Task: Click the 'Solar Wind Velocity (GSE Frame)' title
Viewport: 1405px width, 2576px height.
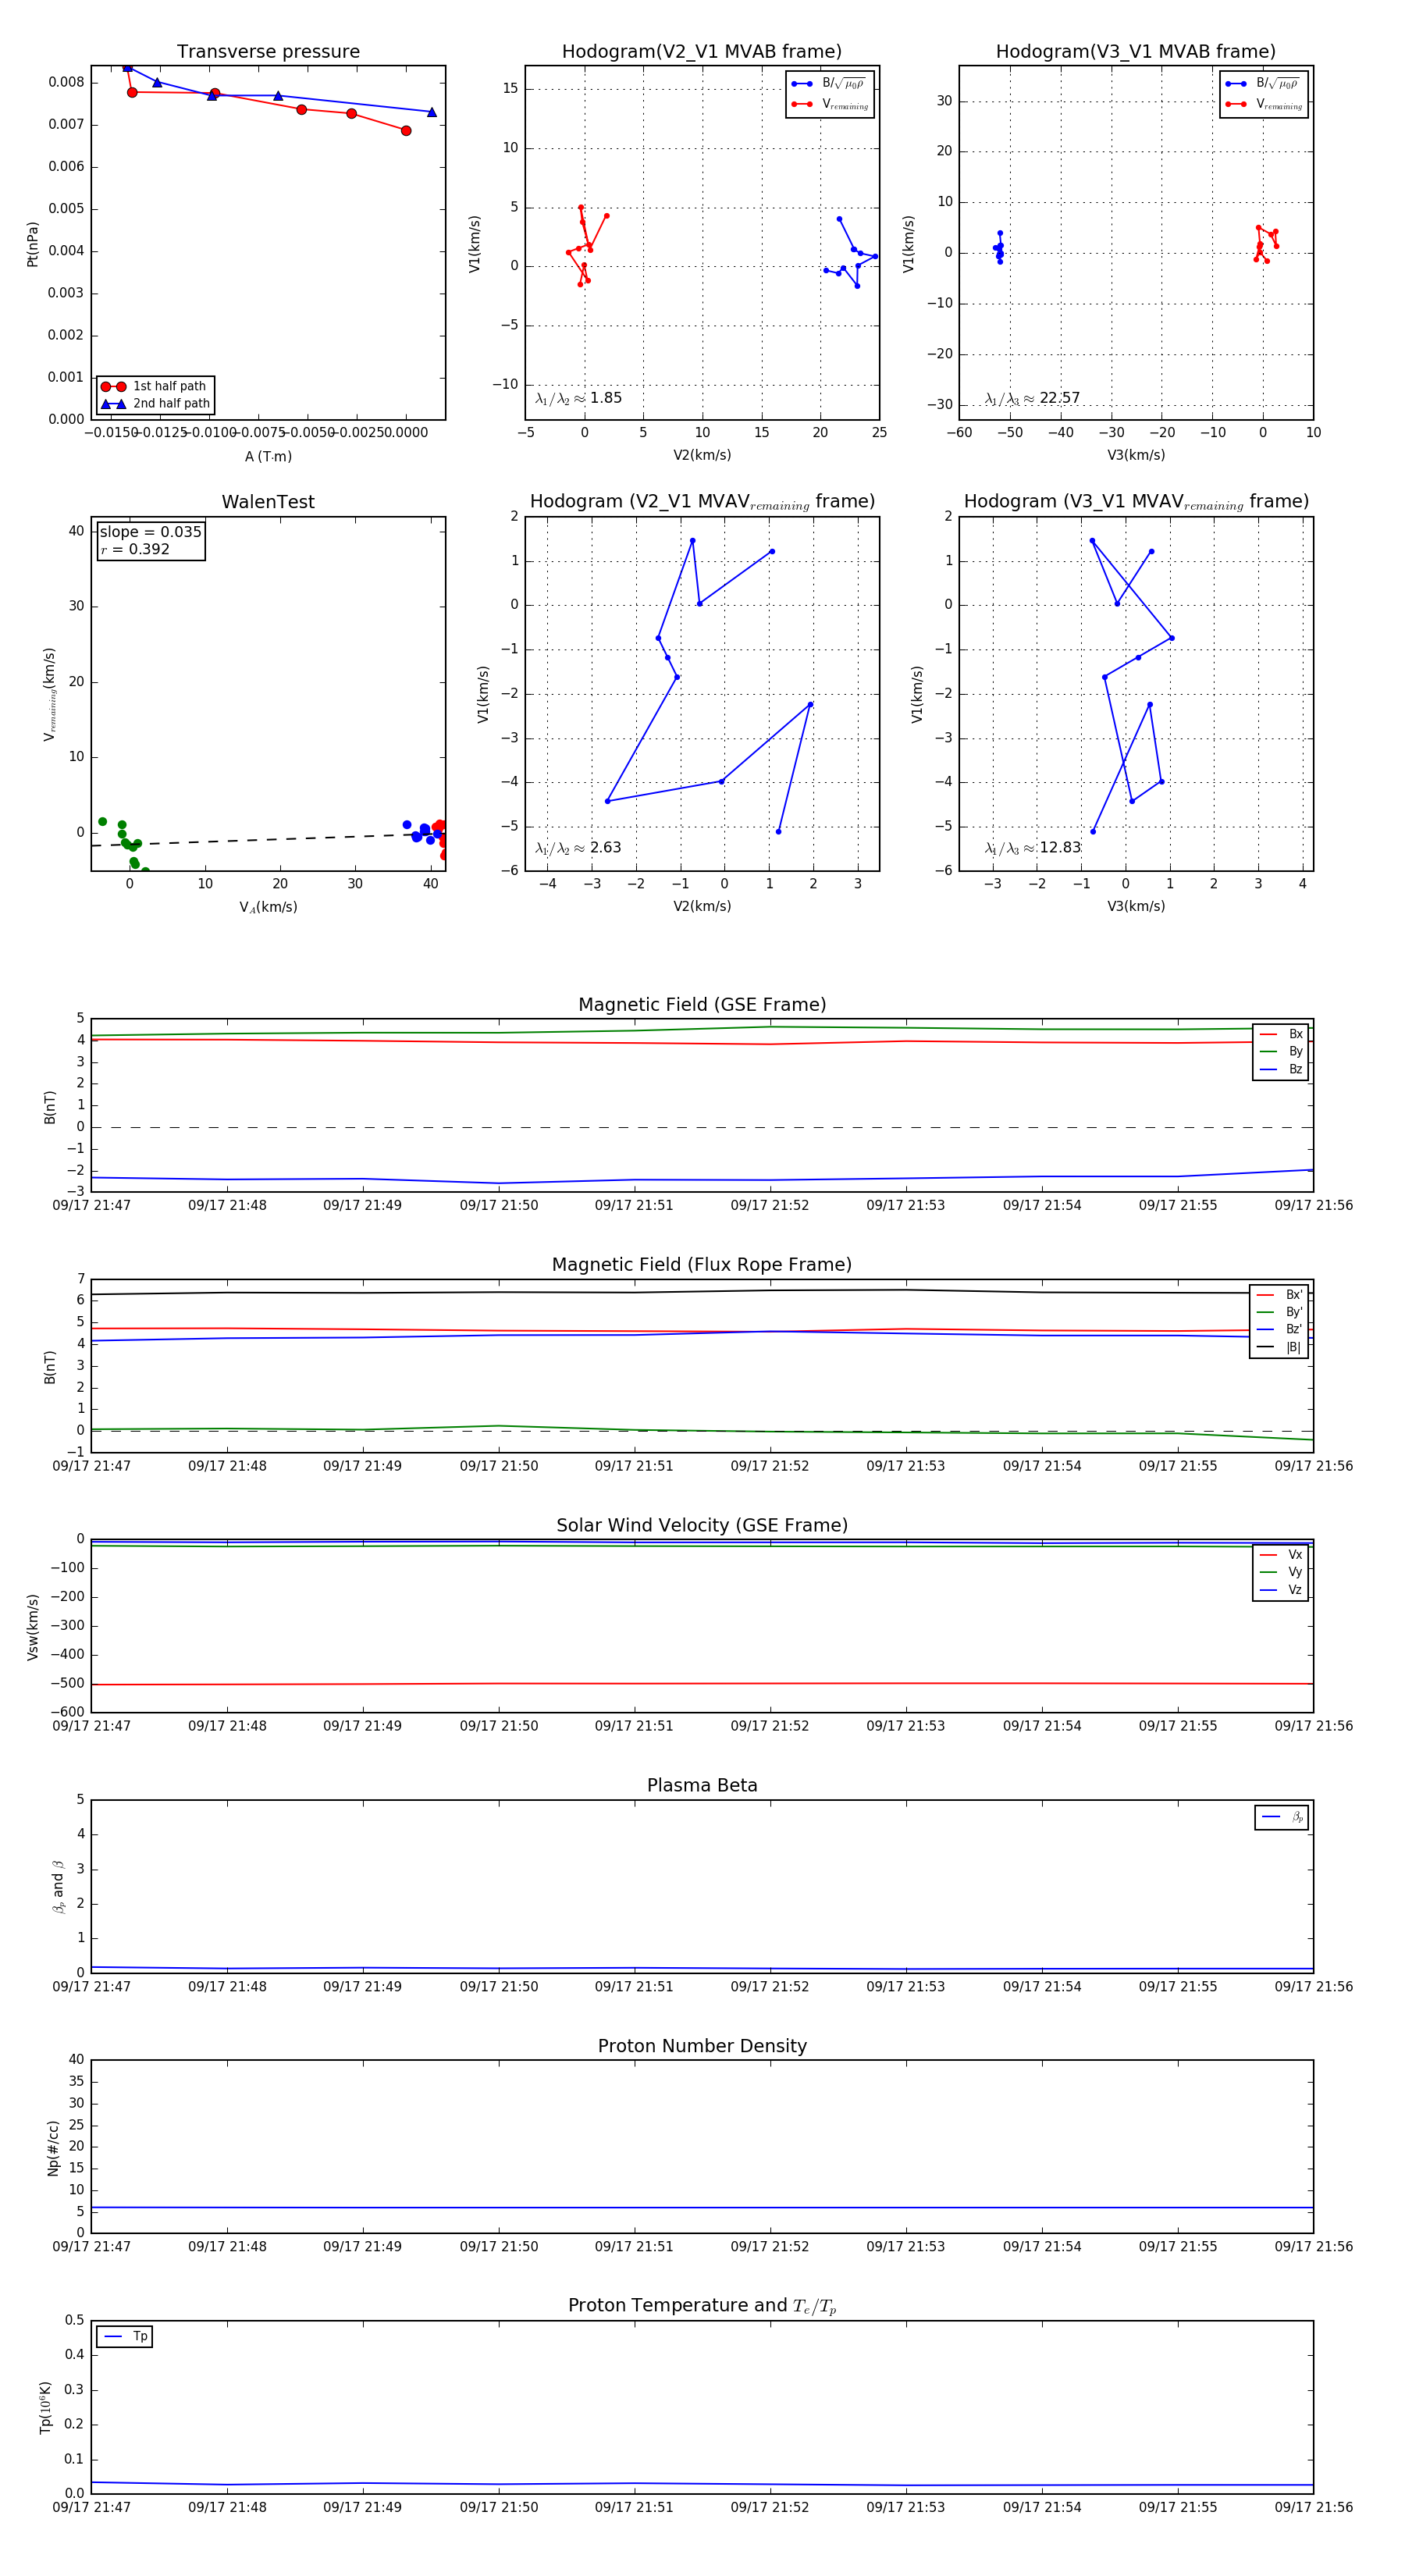Action: click(702, 1525)
